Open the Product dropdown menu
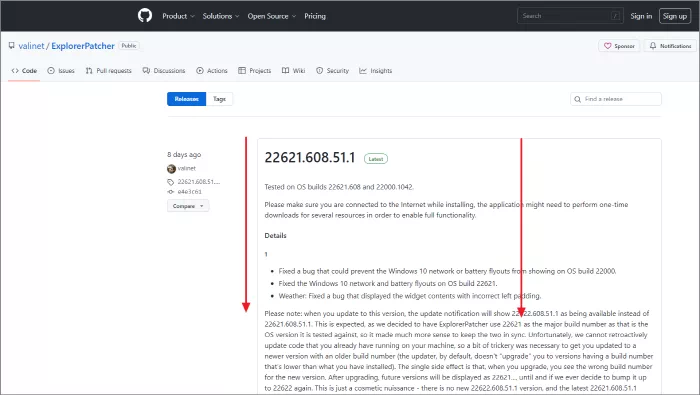Viewport: 700px width, 395px height. 178,16
